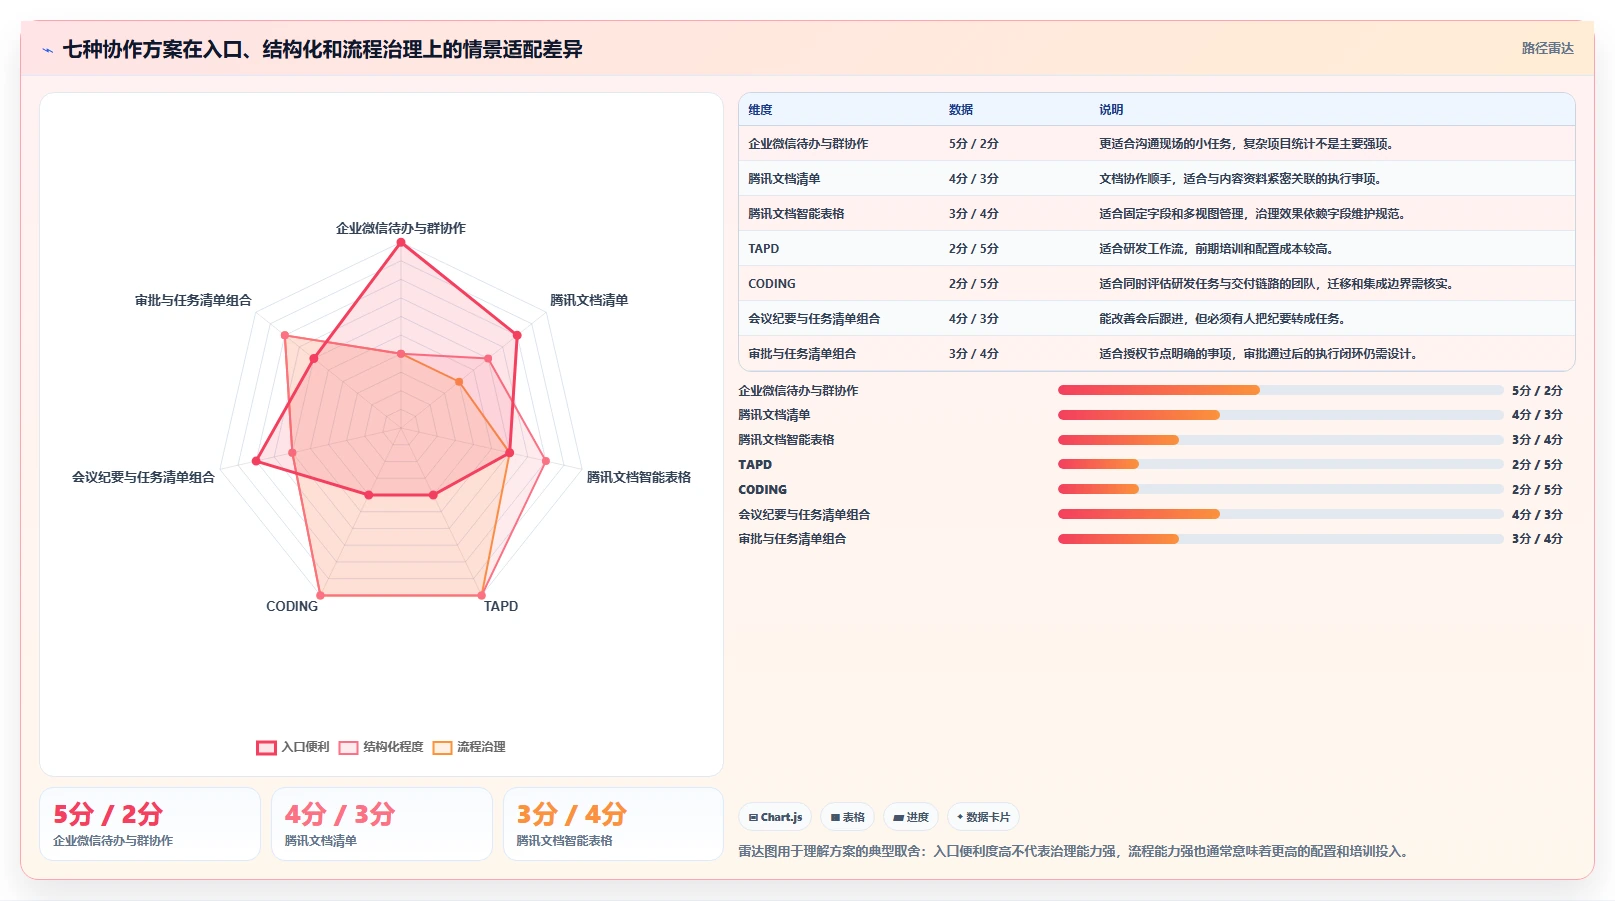Screen dimensions: 1615x901
Task: Click the 腾讯文档智能表格 progress bar
Action: click(x=1281, y=440)
